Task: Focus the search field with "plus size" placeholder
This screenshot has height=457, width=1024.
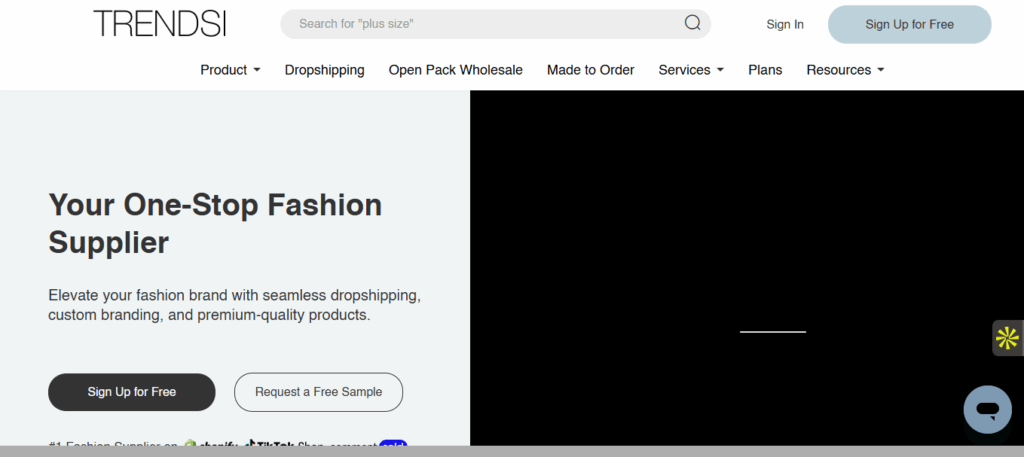Action: point(480,24)
